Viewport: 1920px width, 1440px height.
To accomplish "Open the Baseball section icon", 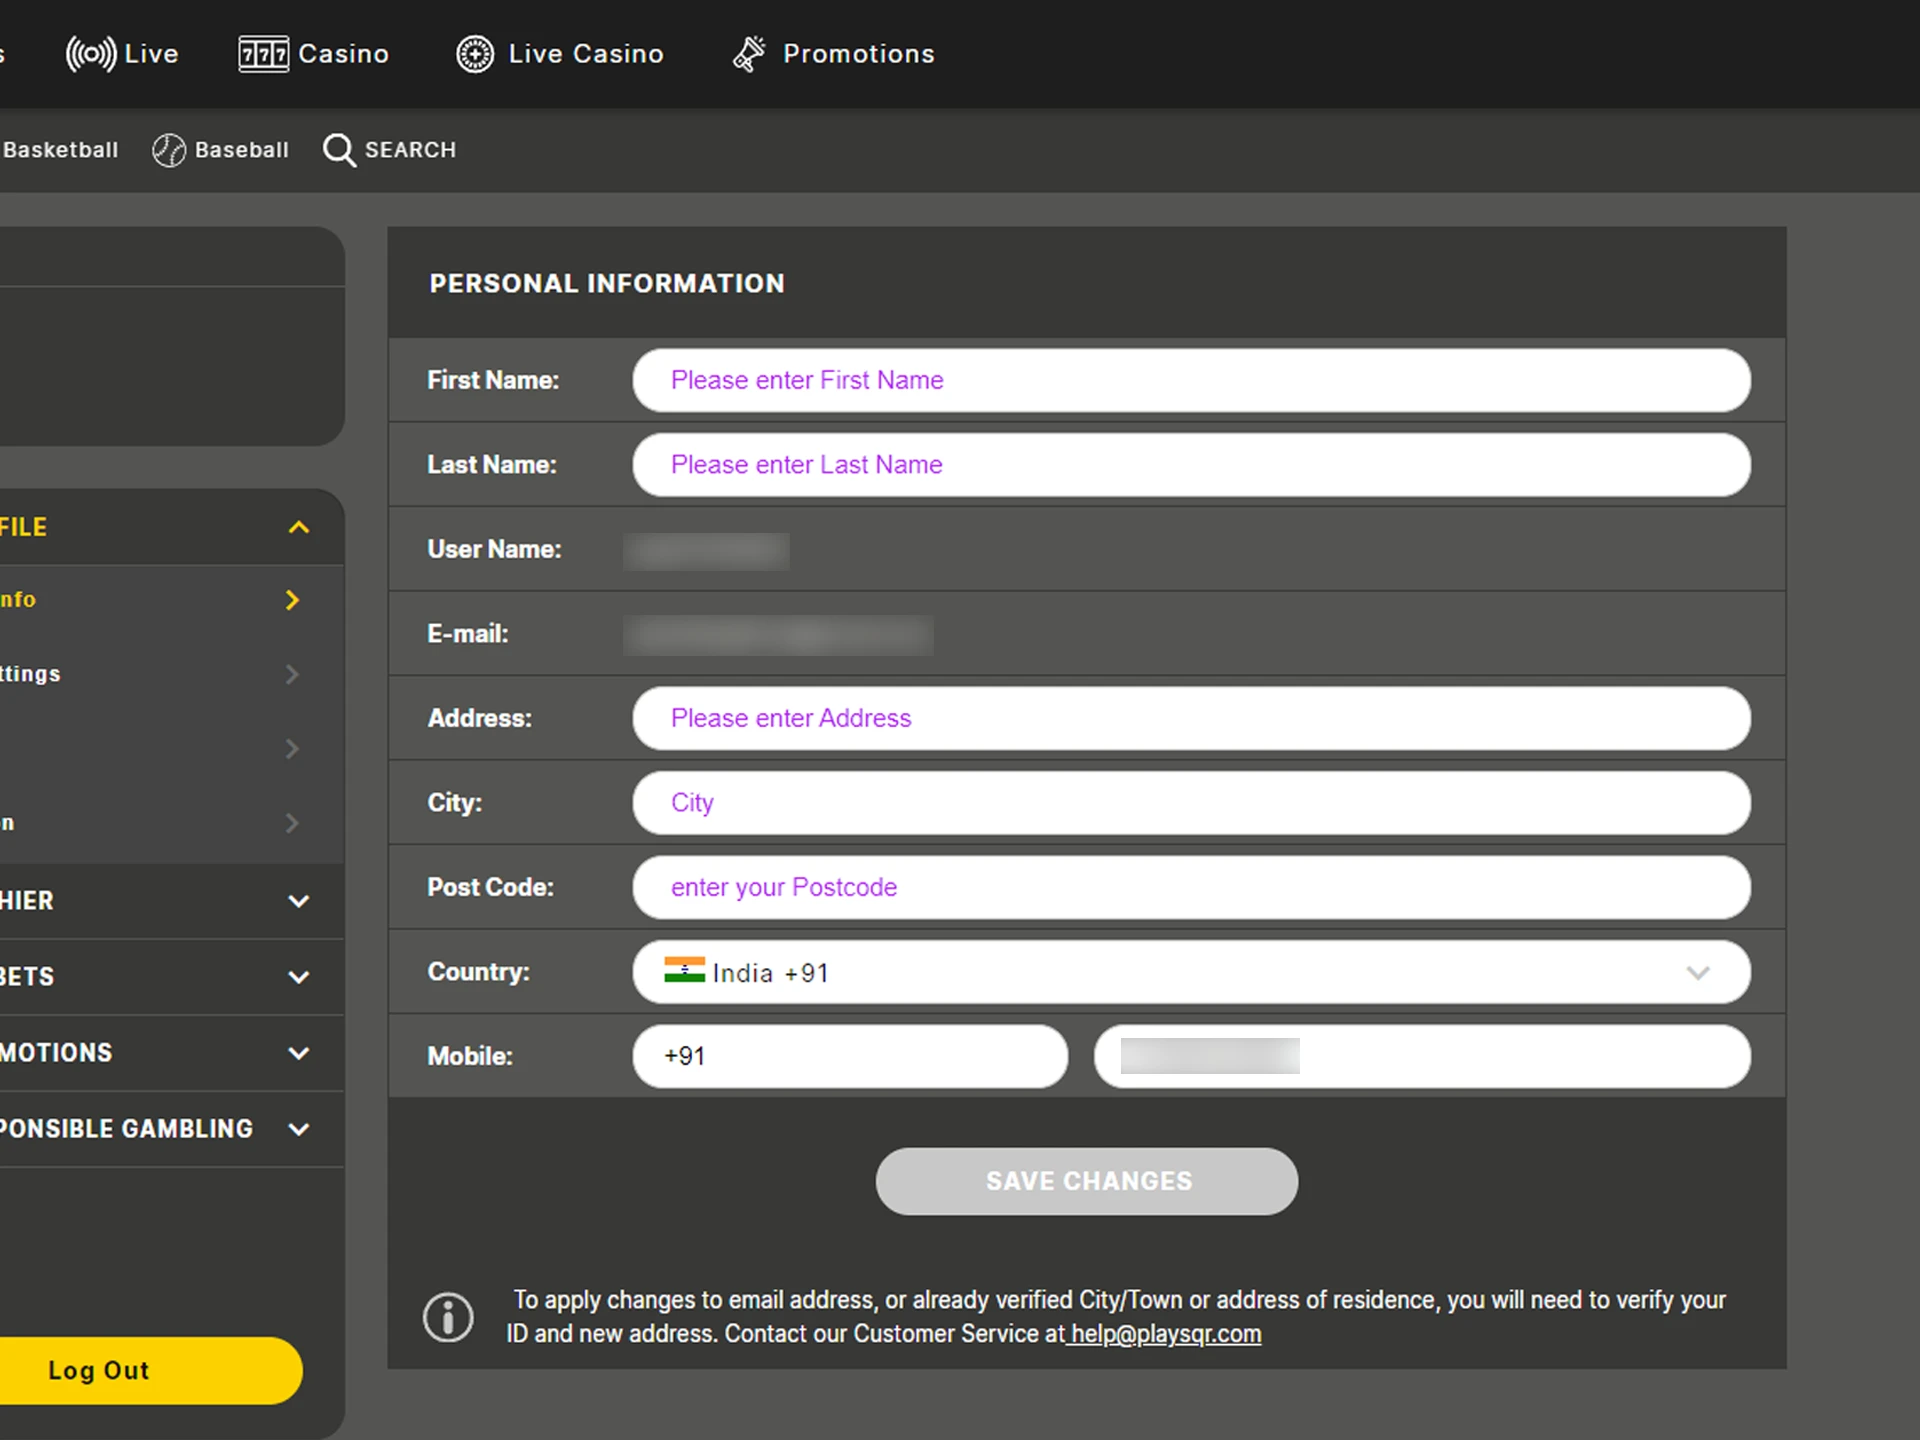I will [x=166, y=148].
